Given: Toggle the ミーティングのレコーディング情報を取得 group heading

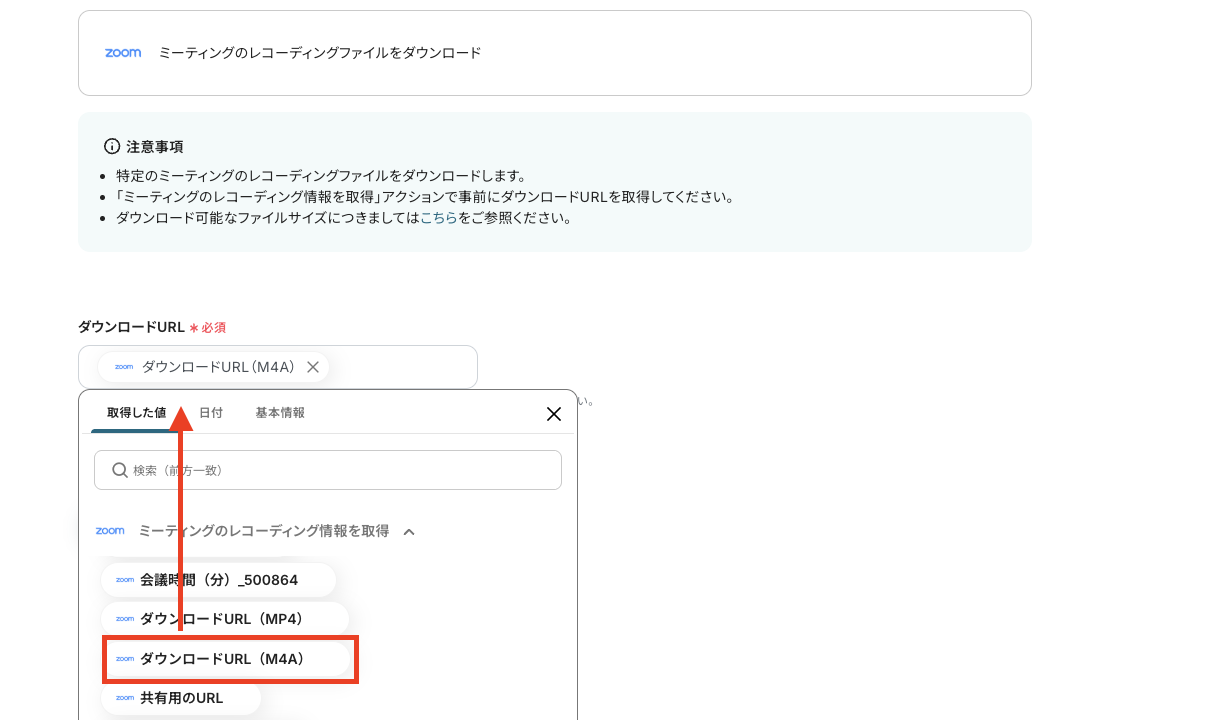Looking at the screenshot, I should [x=263, y=531].
